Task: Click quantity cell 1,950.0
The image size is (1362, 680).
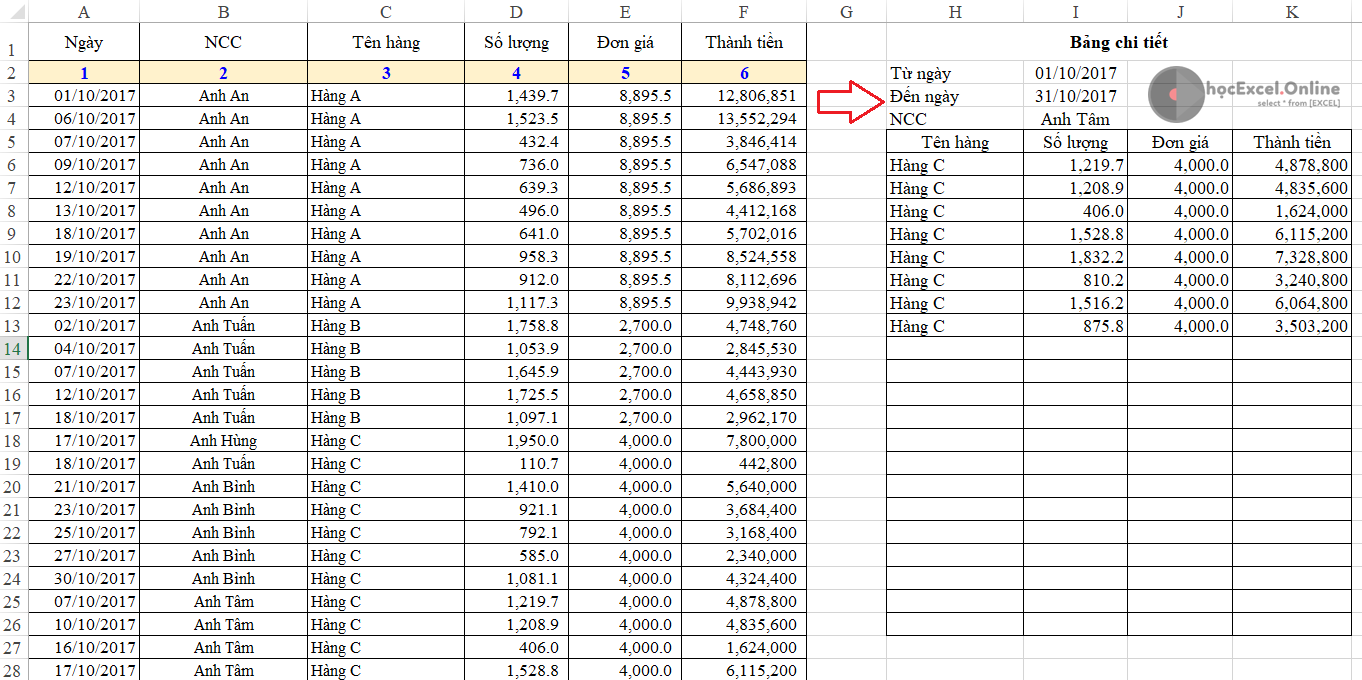Action: (516, 441)
